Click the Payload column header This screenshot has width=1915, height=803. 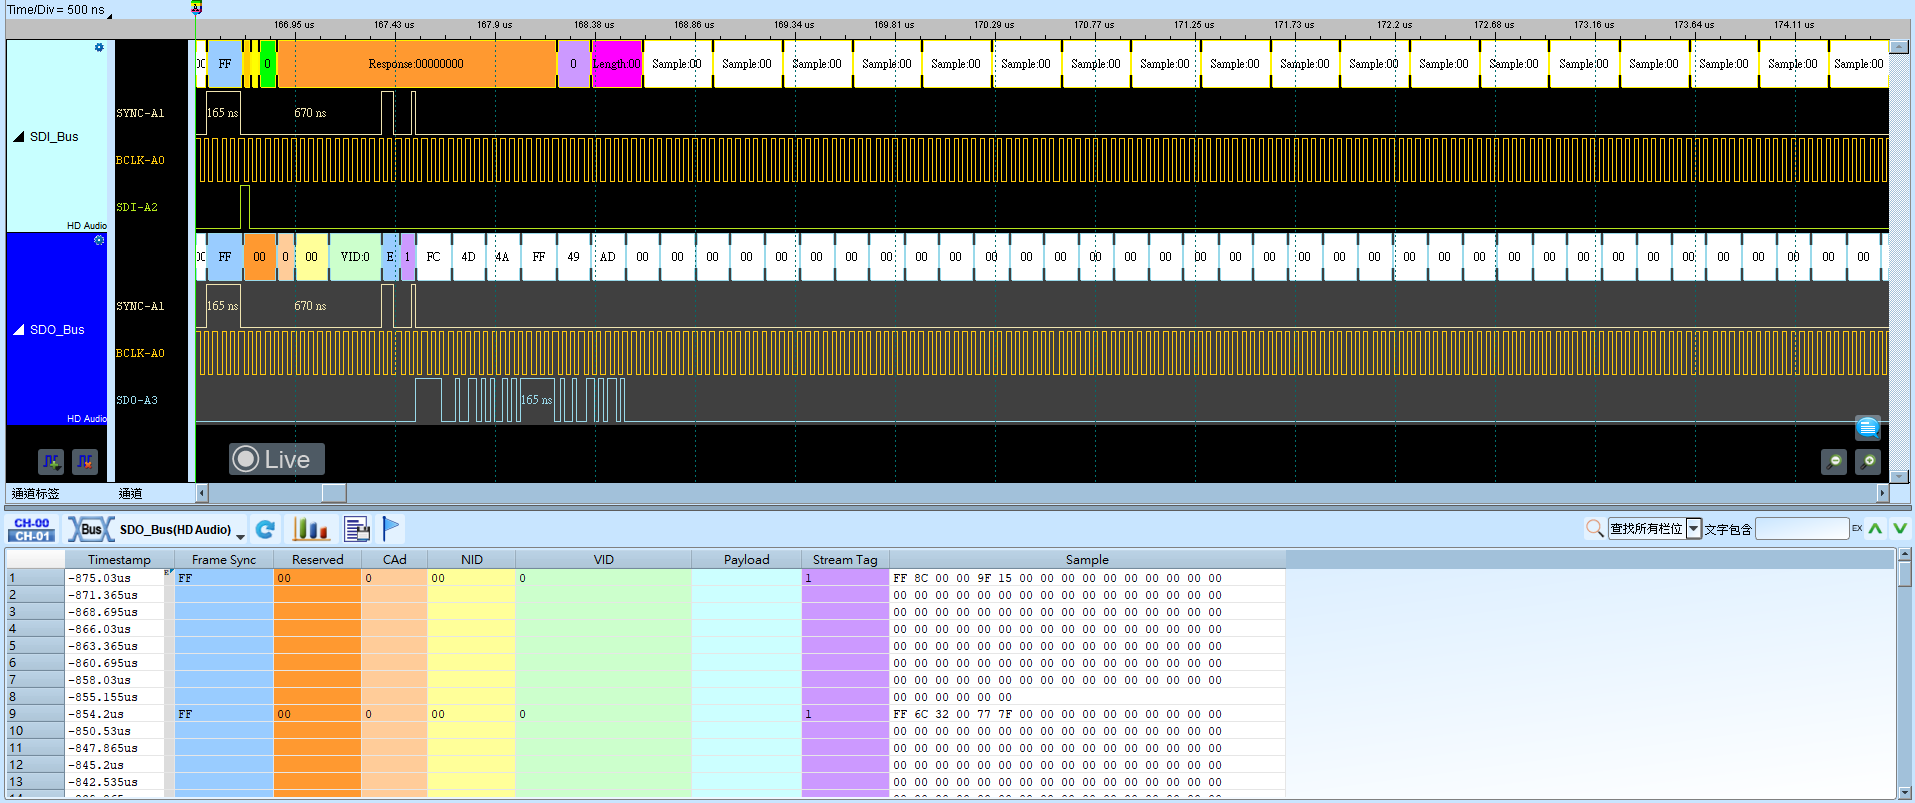(747, 560)
